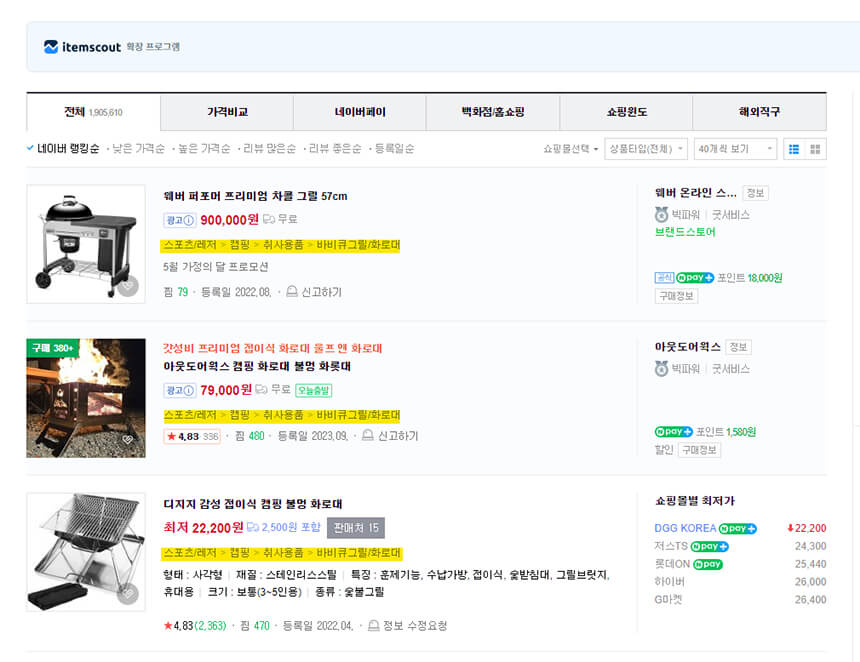Viewport: 860px width, 662px height.
Task: Click Npay badge next to DGG KOREA
Action: coord(738,529)
